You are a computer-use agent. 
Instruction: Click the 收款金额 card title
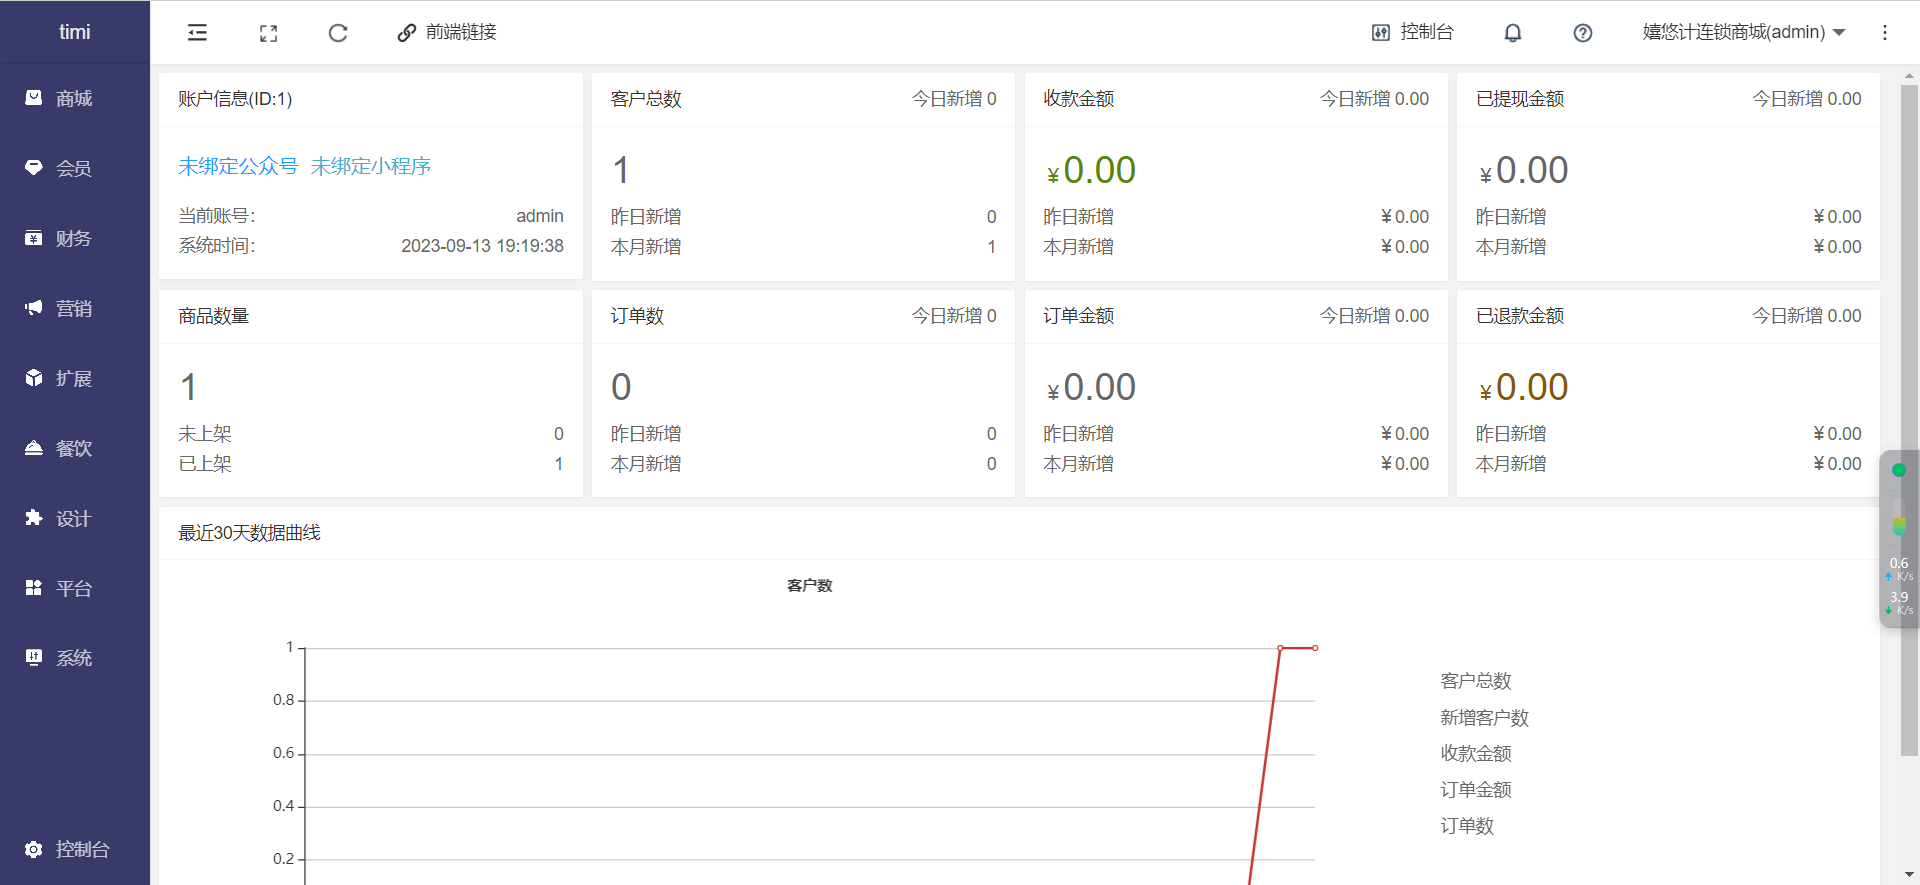coord(1079,99)
